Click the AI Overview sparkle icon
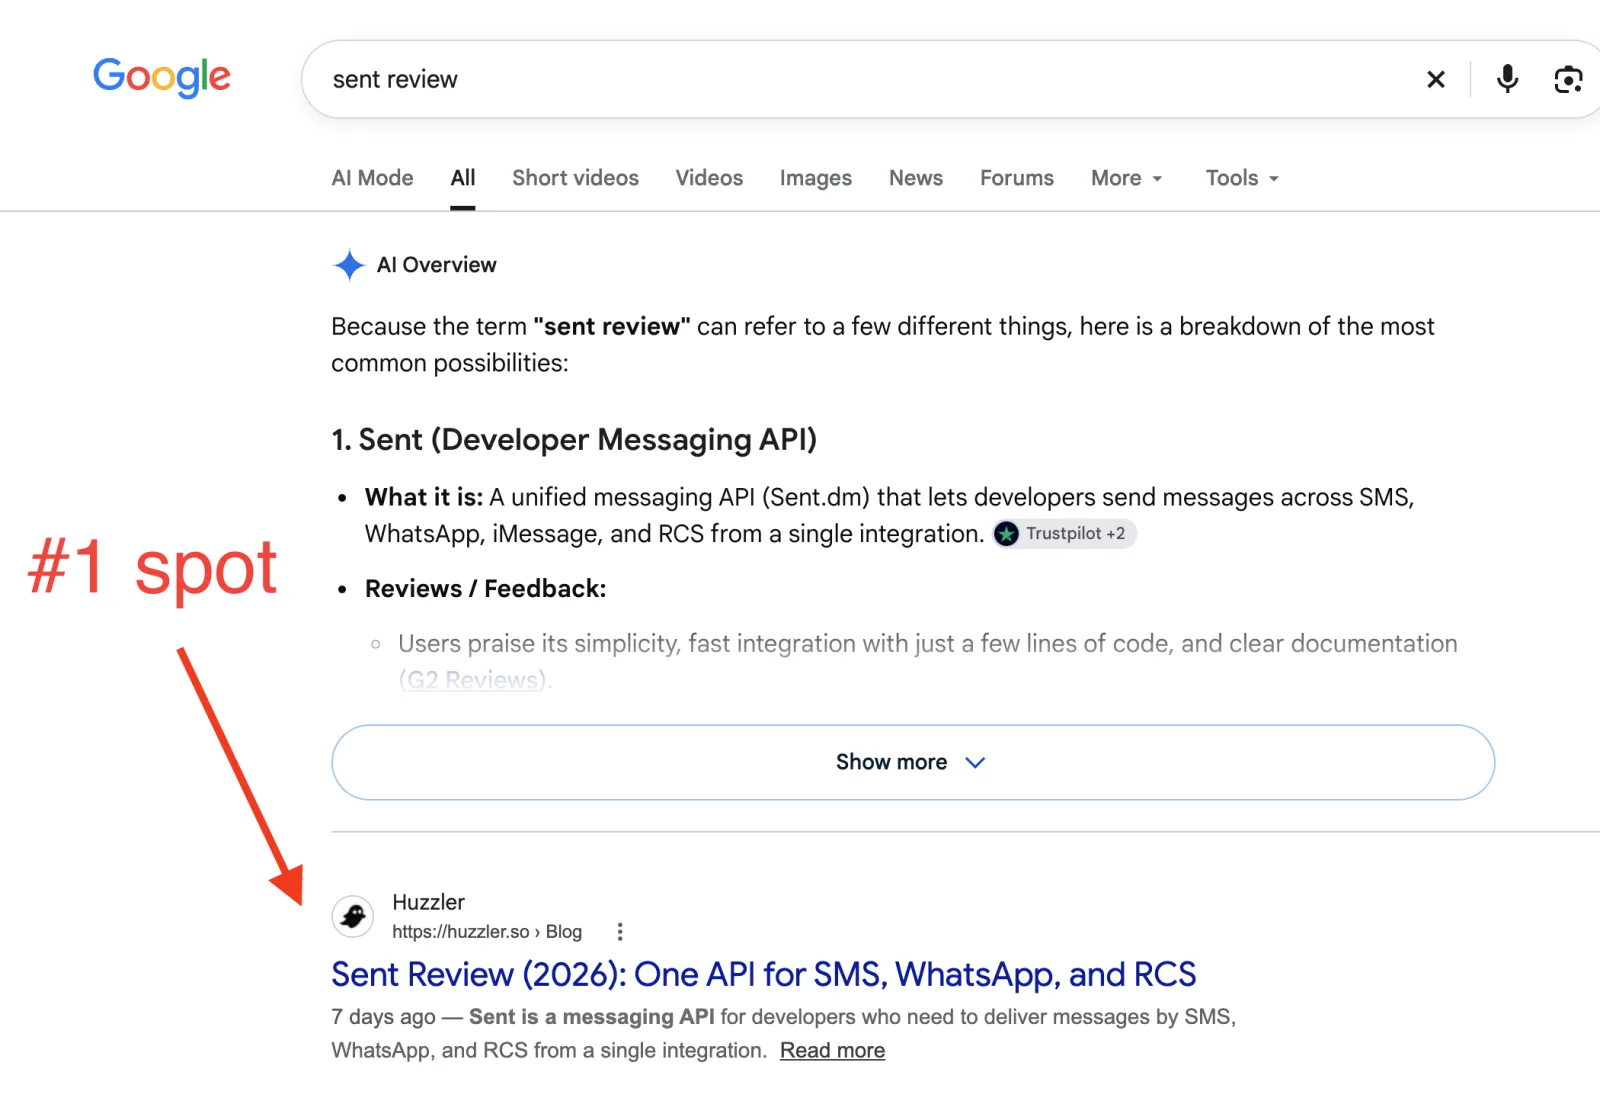The height and width of the screenshot is (1101, 1600). [x=349, y=265]
